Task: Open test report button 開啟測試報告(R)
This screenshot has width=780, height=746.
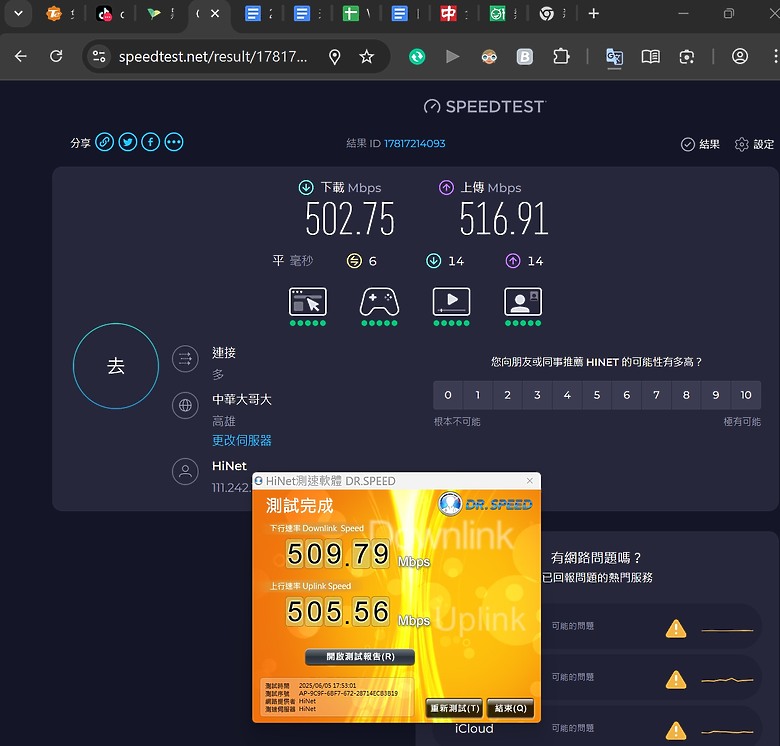Action: (360, 656)
